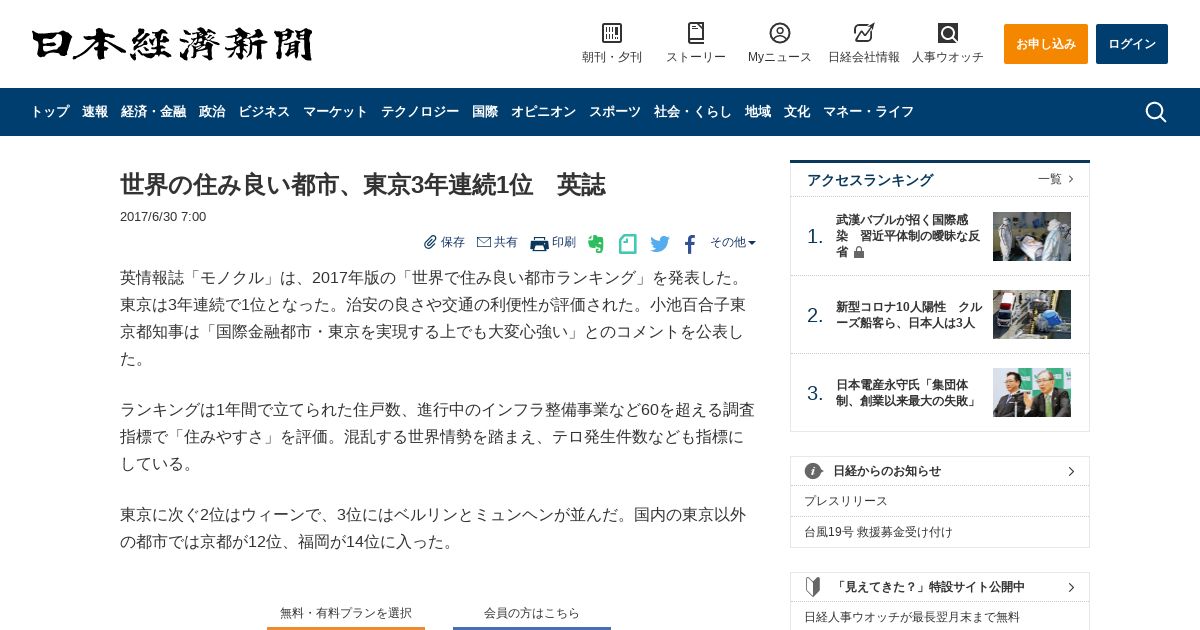Screen dimensions: 1200x630
Task: Select the 会員の方はこちら tab
Action: click(532, 614)
